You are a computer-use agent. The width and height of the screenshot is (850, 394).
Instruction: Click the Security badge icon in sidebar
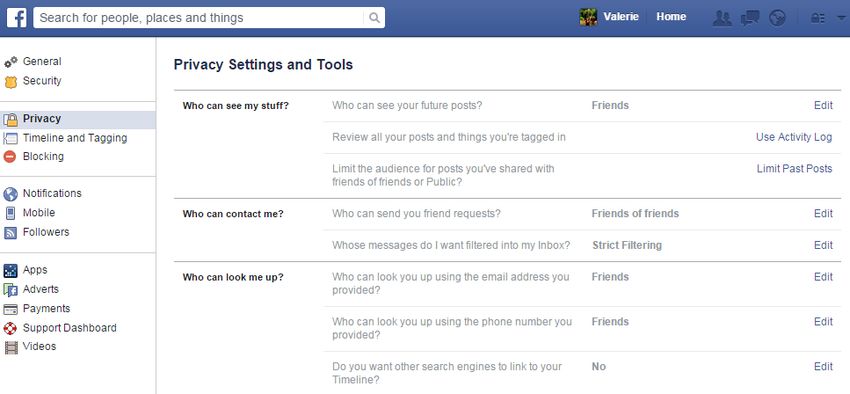(x=10, y=82)
